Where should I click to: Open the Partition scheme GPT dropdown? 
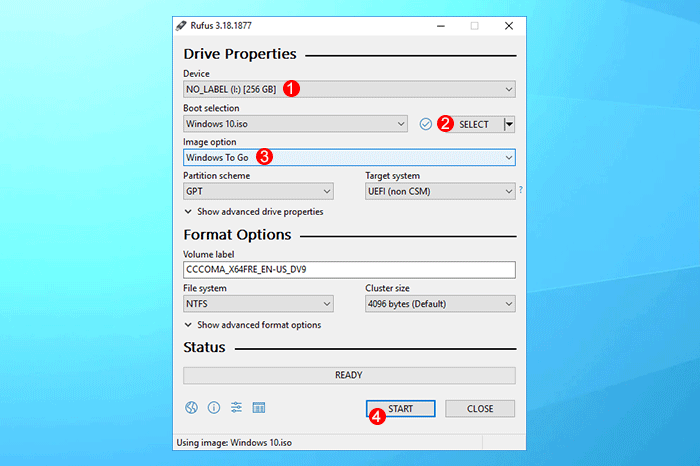pyautogui.click(x=258, y=191)
